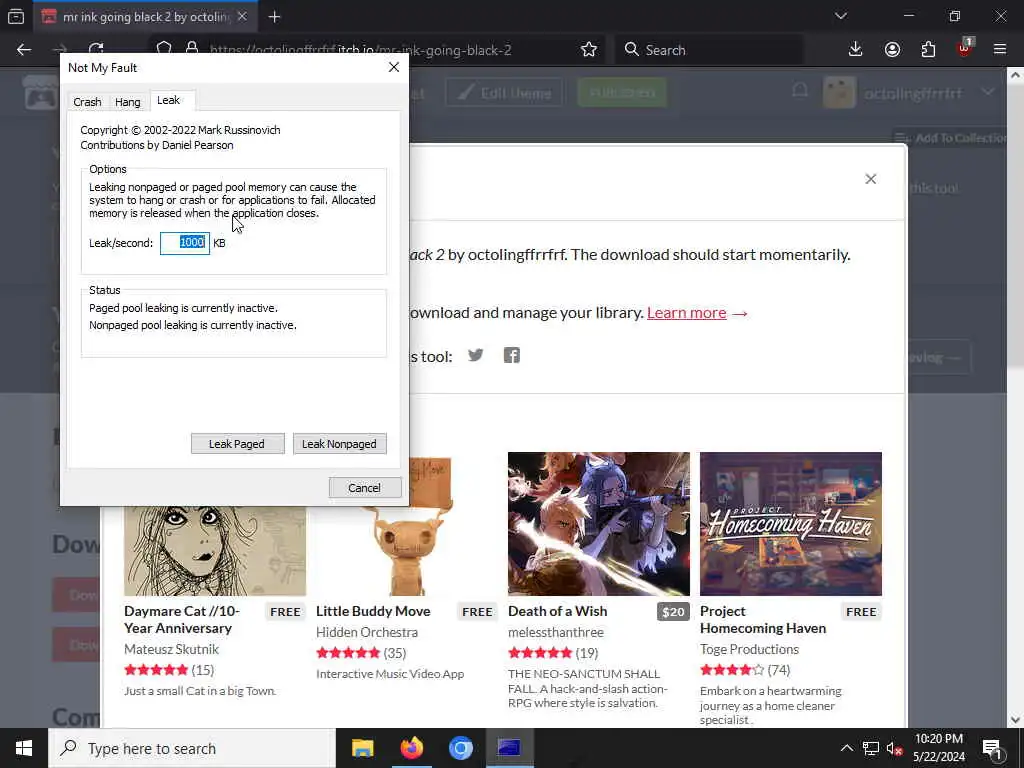Image resolution: width=1024 pixels, height=768 pixels.
Task: Visit melessthanthree author page
Action: (x=556, y=632)
